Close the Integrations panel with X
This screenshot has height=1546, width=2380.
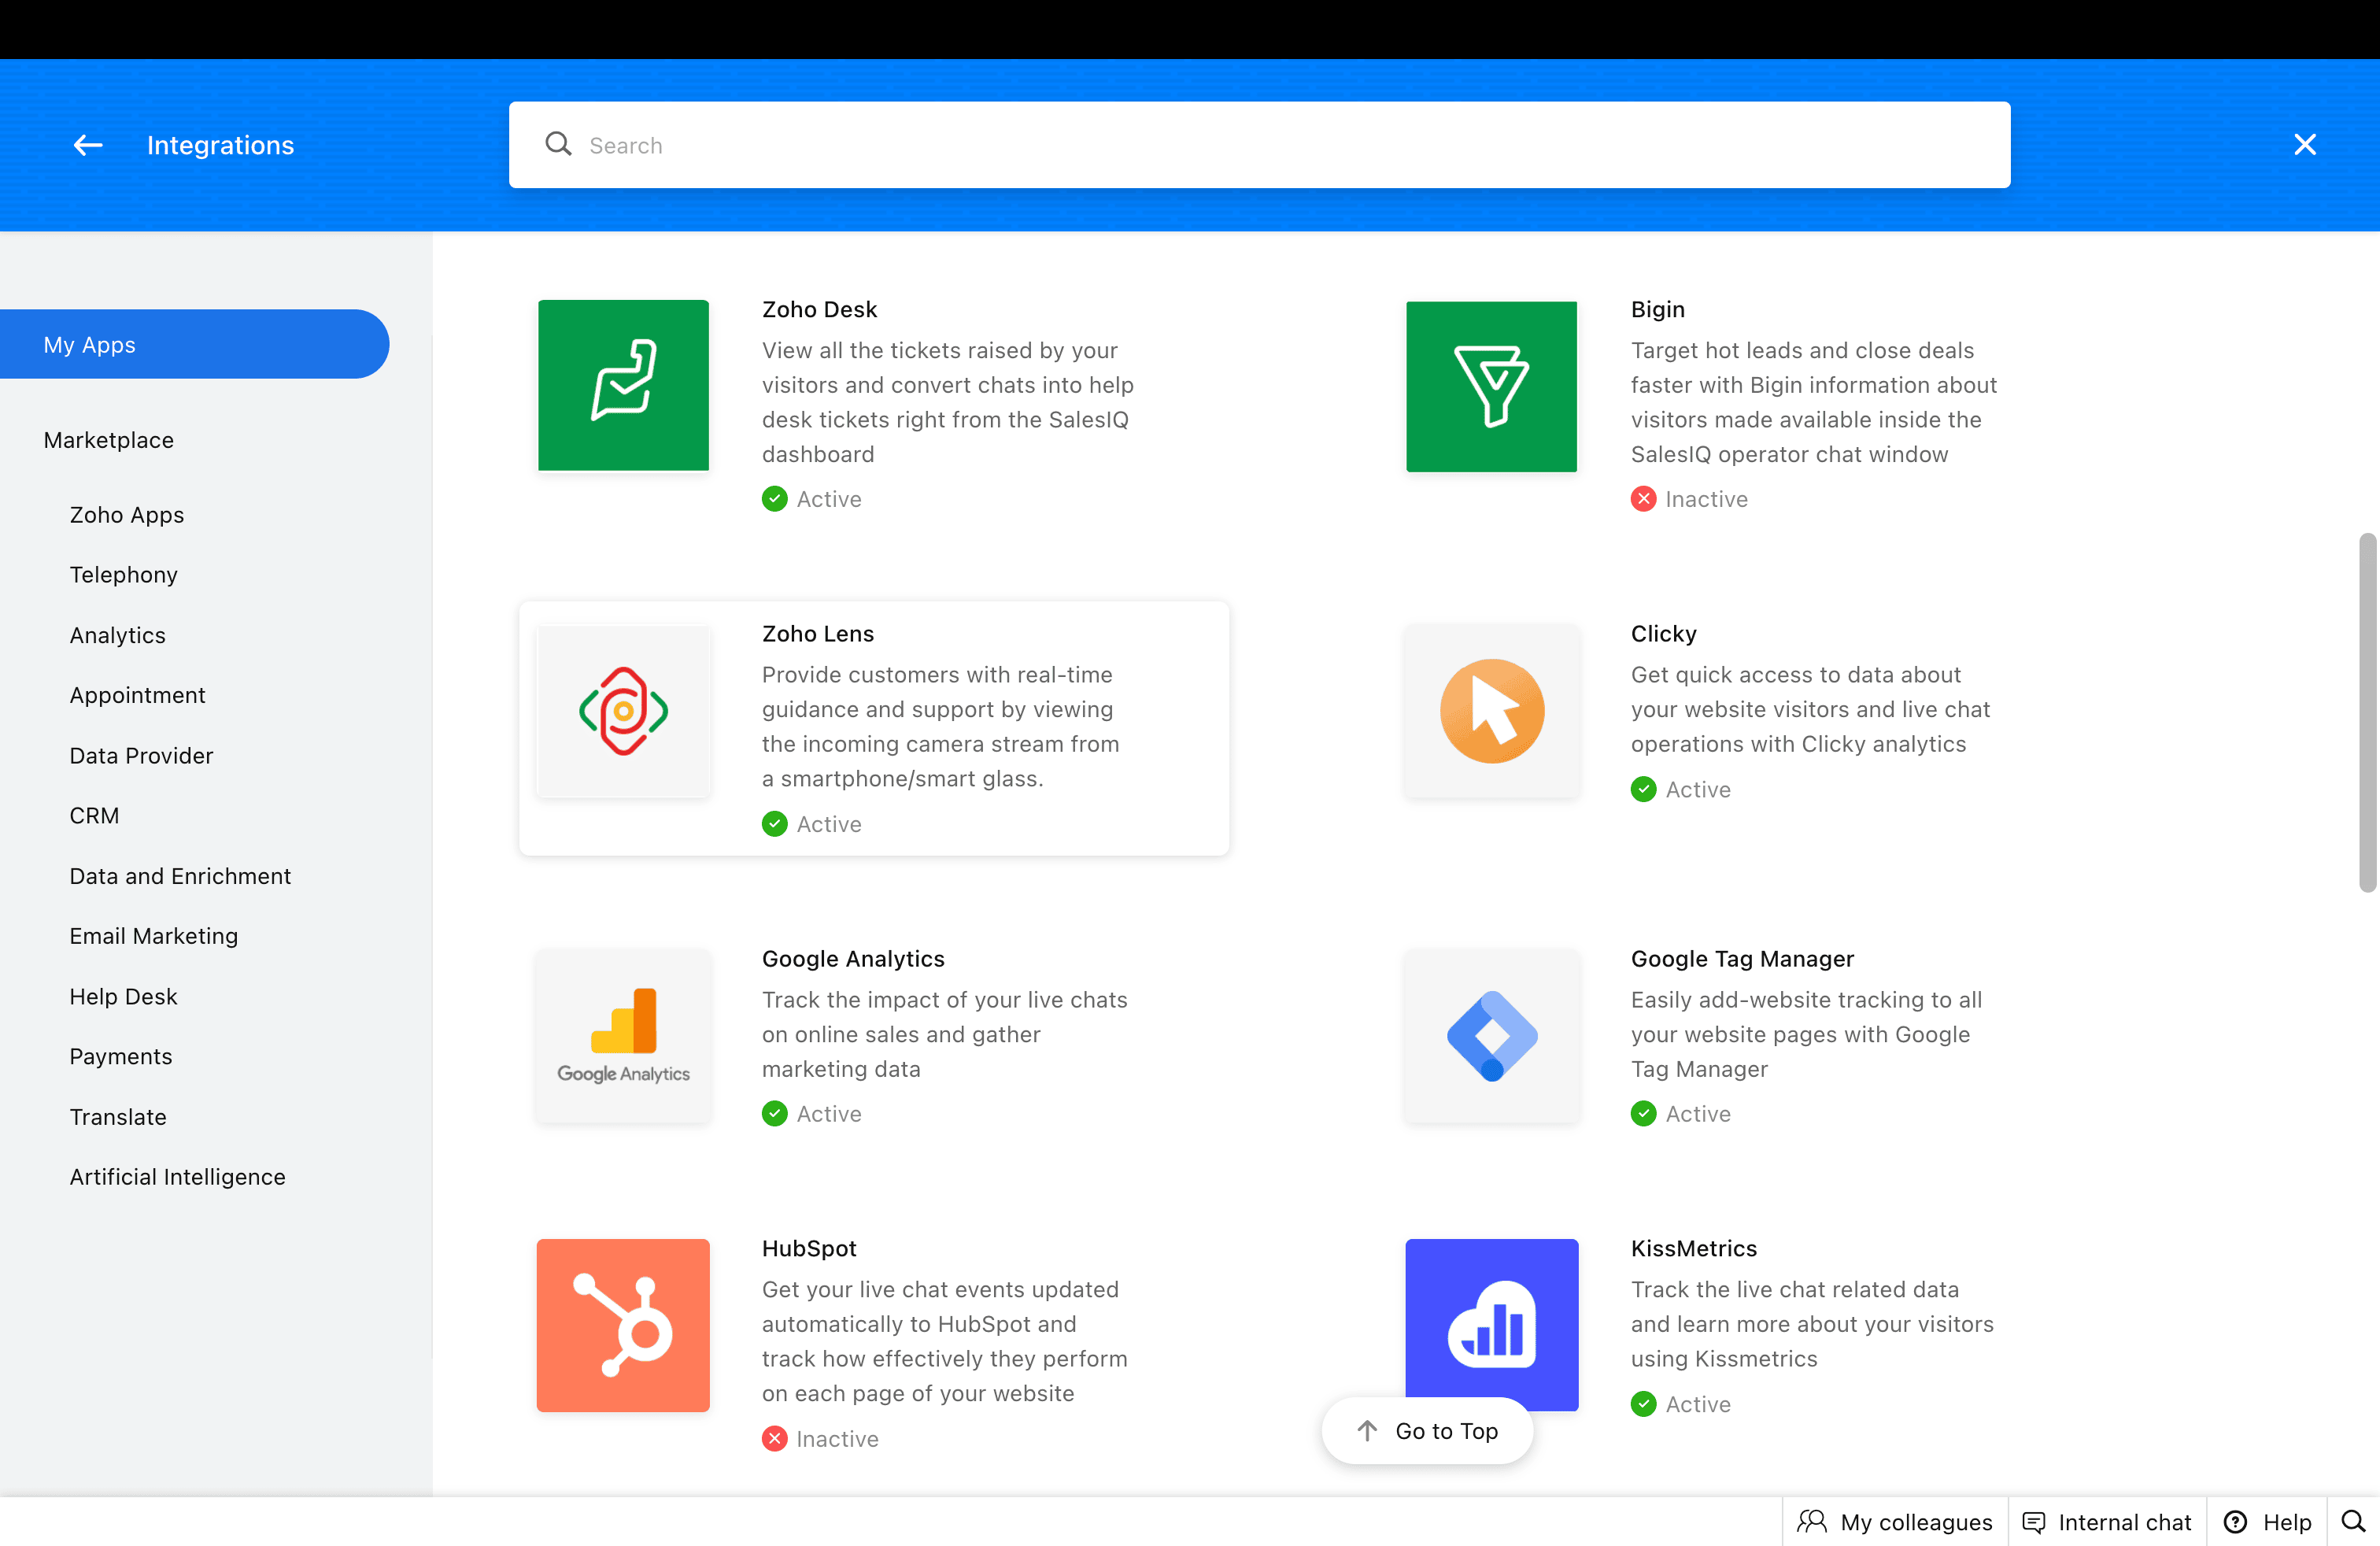[x=2305, y=145]
